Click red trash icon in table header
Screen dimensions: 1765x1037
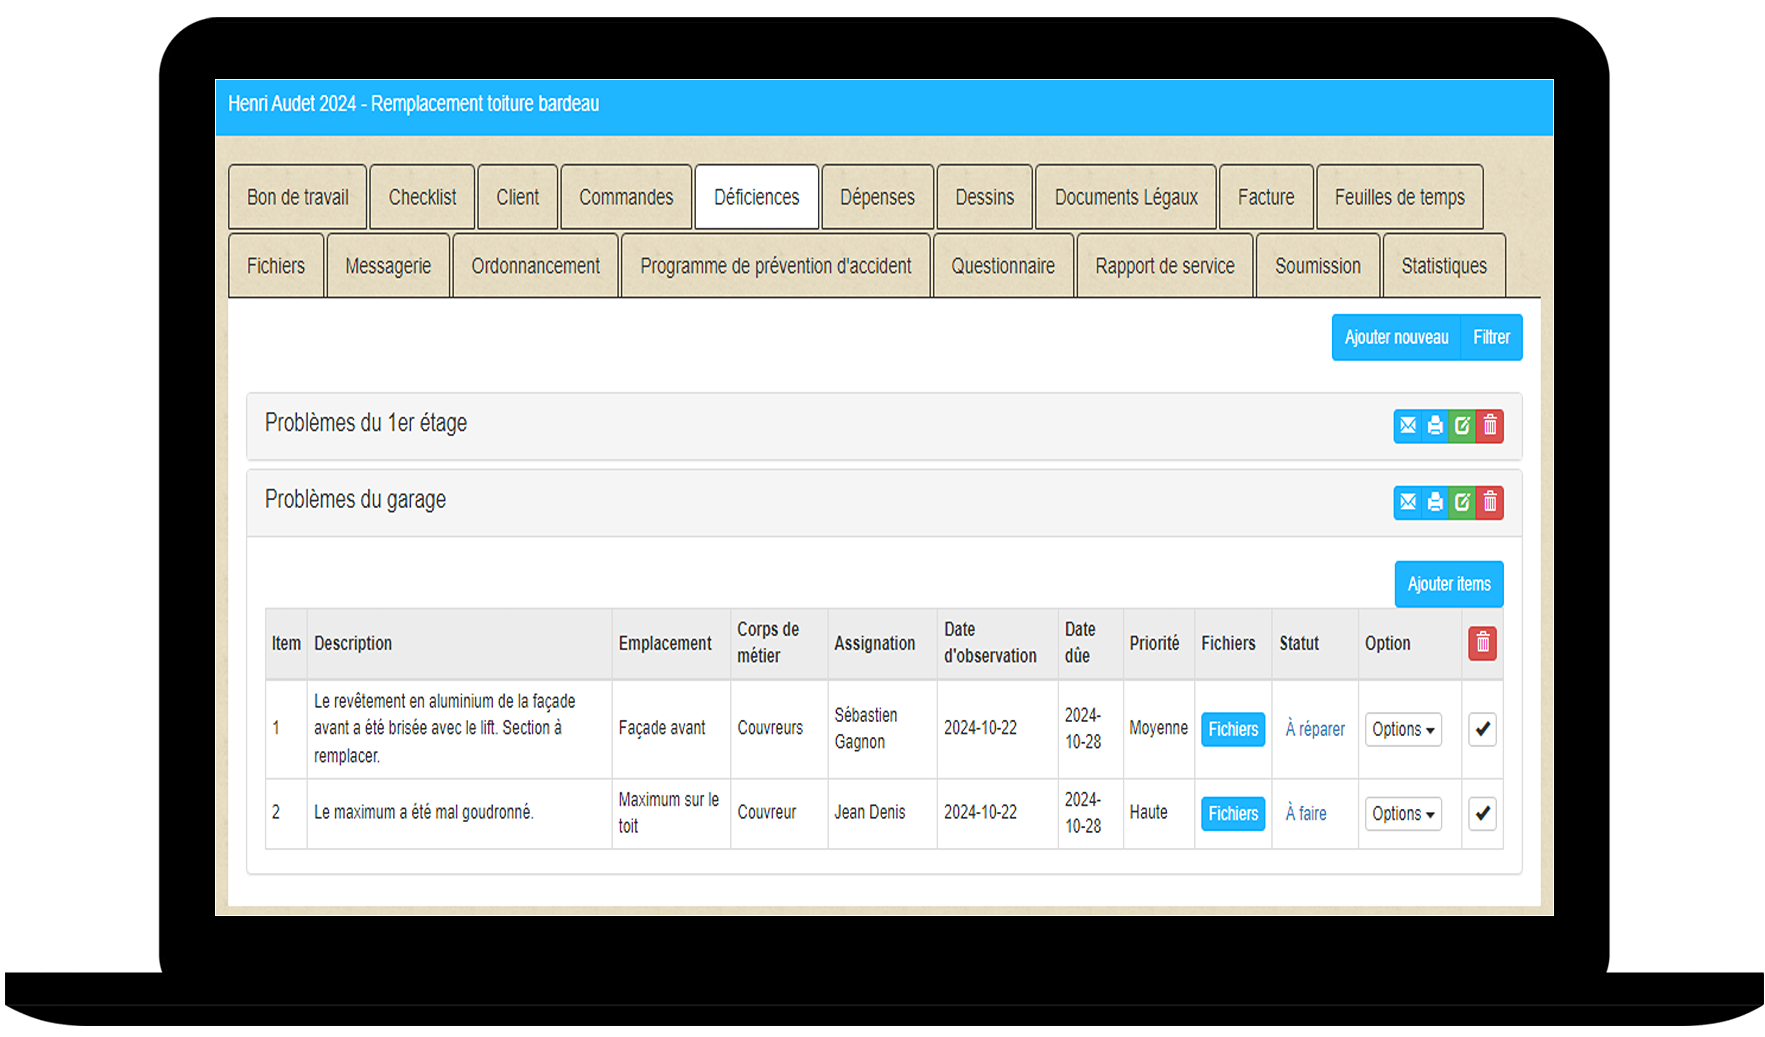coord(1482,643)
